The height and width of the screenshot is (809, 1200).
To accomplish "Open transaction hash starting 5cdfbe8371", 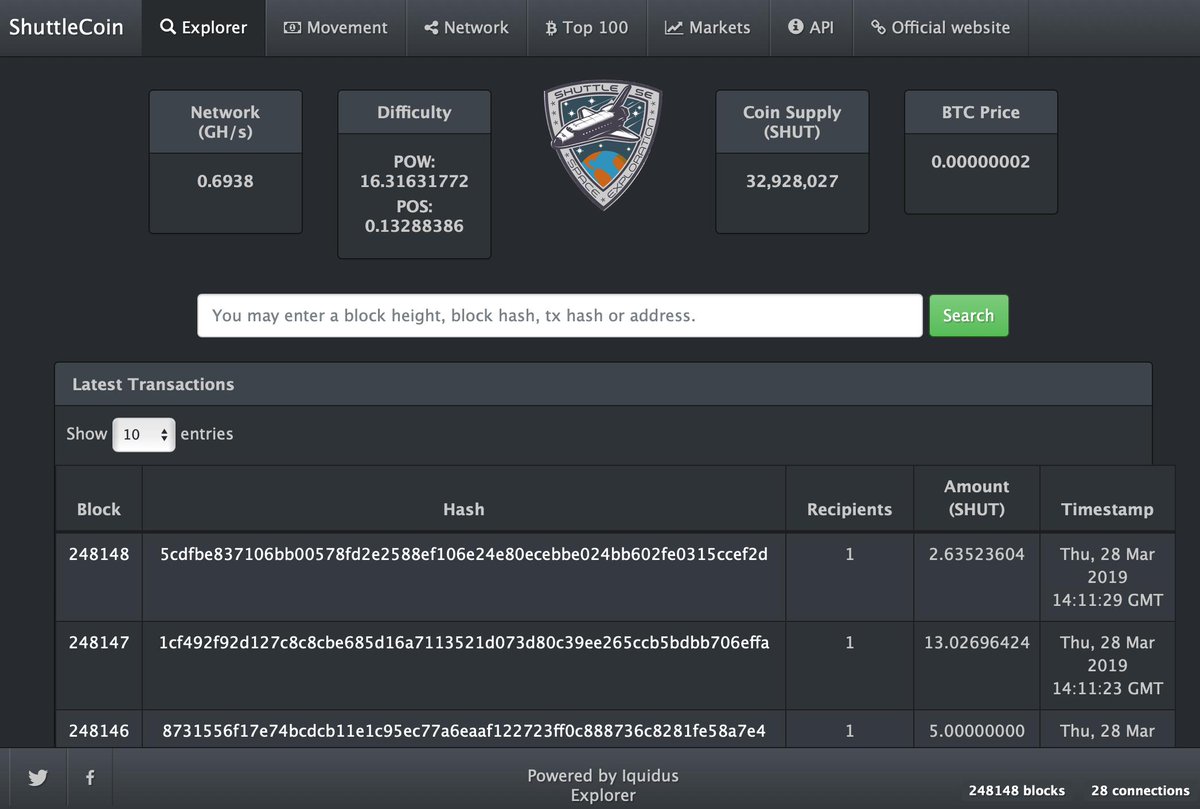I will coord(464,554).
